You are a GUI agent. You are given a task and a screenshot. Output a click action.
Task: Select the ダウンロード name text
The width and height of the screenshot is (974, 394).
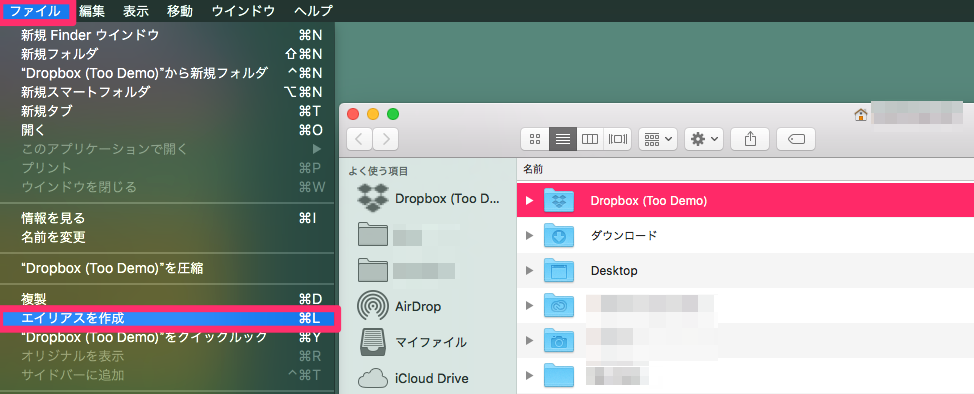[x=624, y=236]
